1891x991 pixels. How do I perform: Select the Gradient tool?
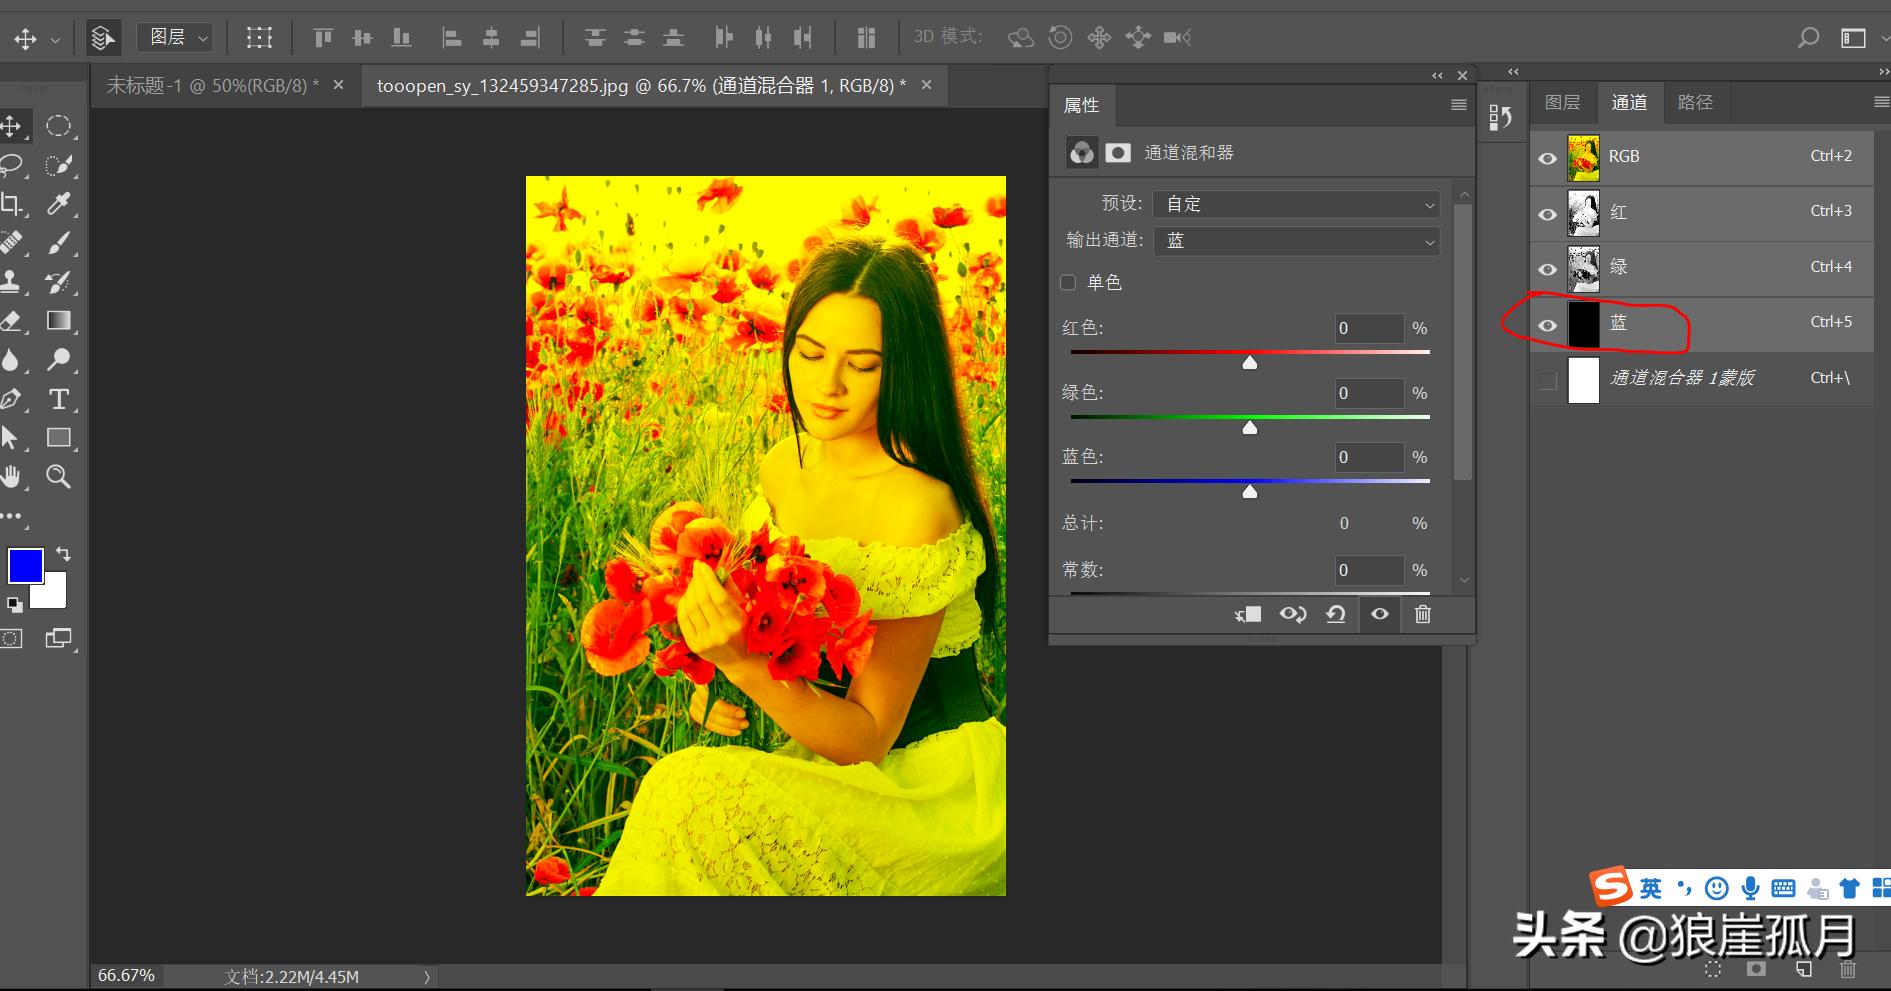[x=59, y=321]
